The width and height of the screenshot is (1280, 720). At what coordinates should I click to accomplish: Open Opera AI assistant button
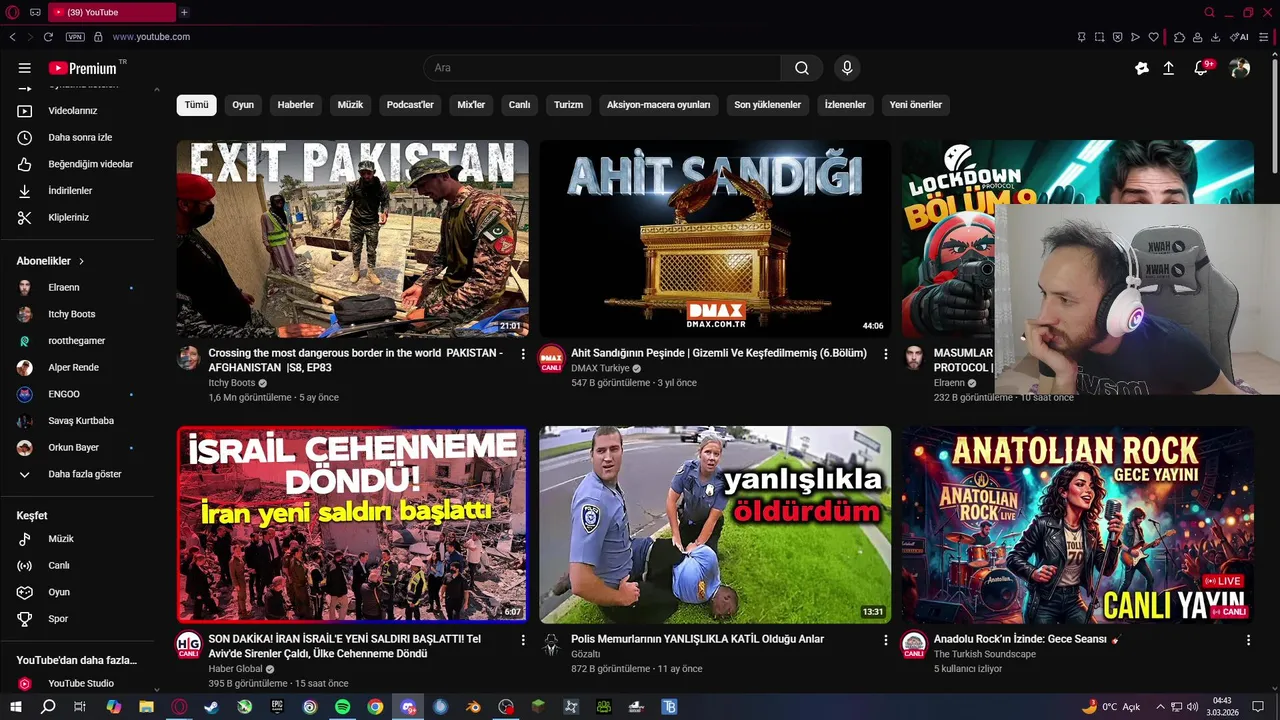(x=1239, y=37)
